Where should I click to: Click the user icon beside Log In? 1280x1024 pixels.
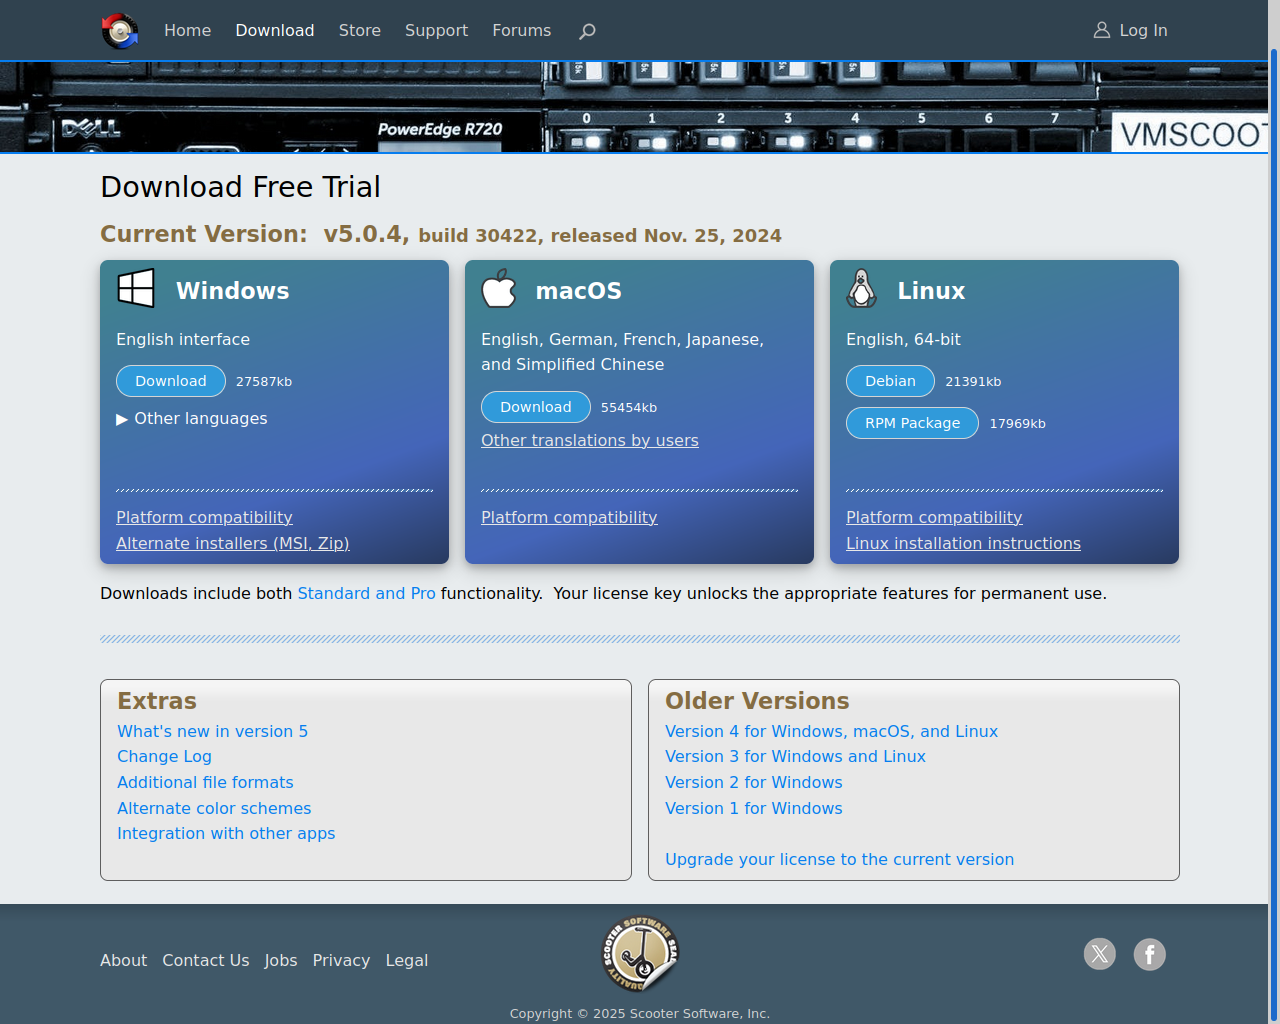point(1102,30)
